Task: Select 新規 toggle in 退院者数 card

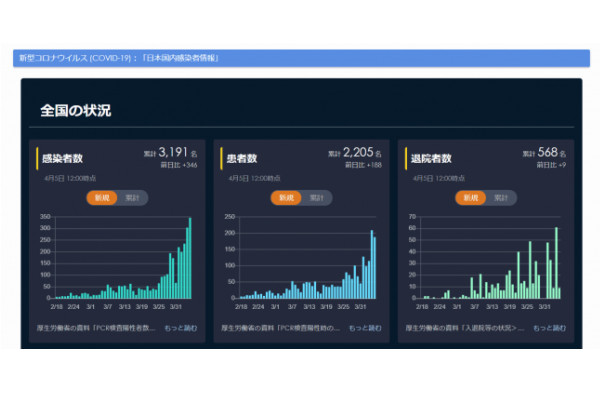Action: pyautogui.click(x=470, y=198)
